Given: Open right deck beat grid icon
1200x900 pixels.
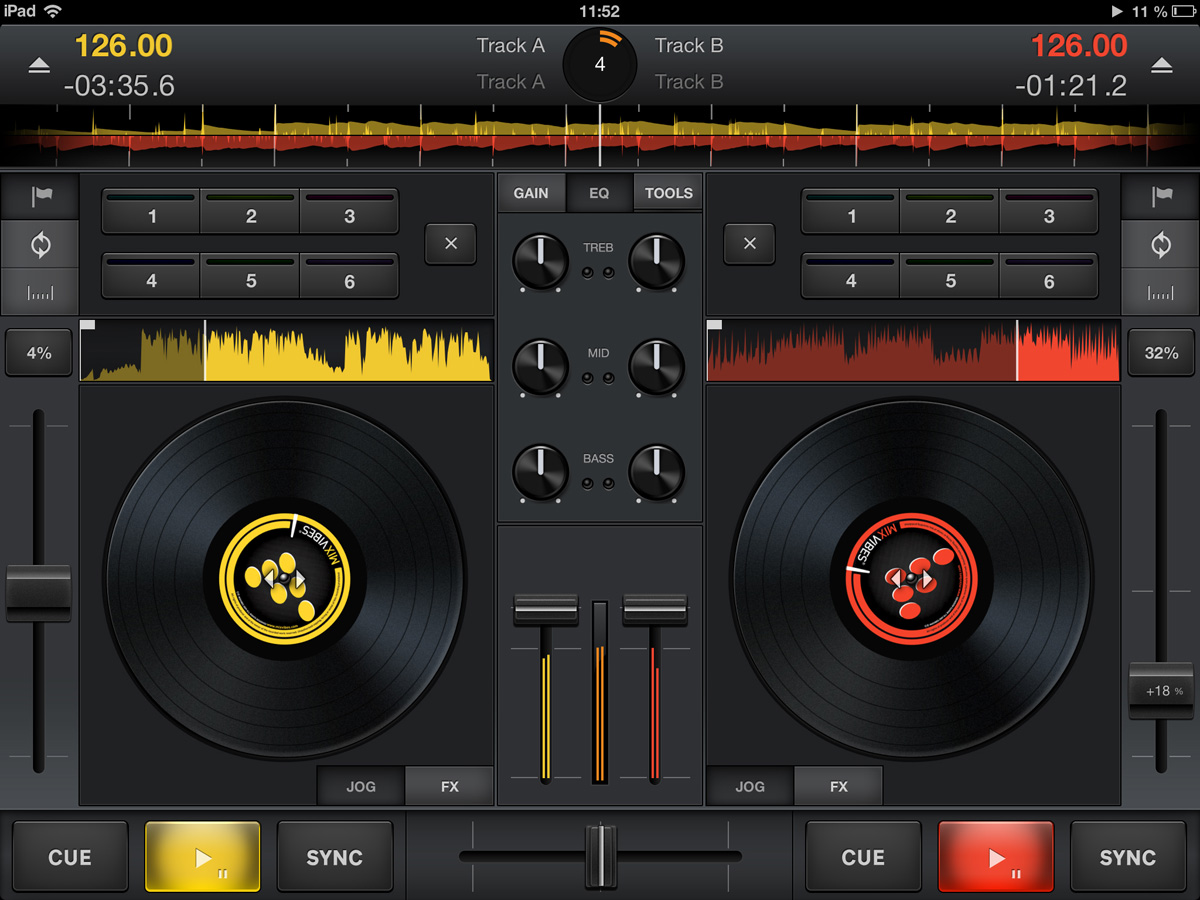Looking at the screenshot, I should 1161,293.
